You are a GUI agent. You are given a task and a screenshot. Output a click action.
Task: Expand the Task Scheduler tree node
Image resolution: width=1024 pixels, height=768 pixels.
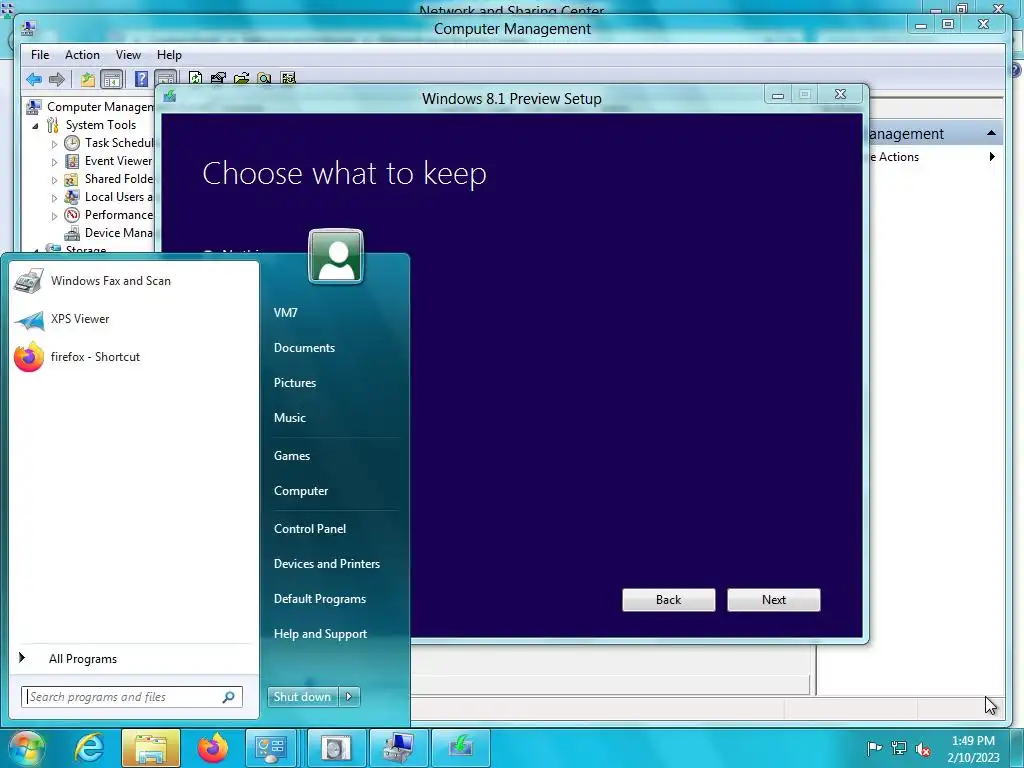(55, 144)
